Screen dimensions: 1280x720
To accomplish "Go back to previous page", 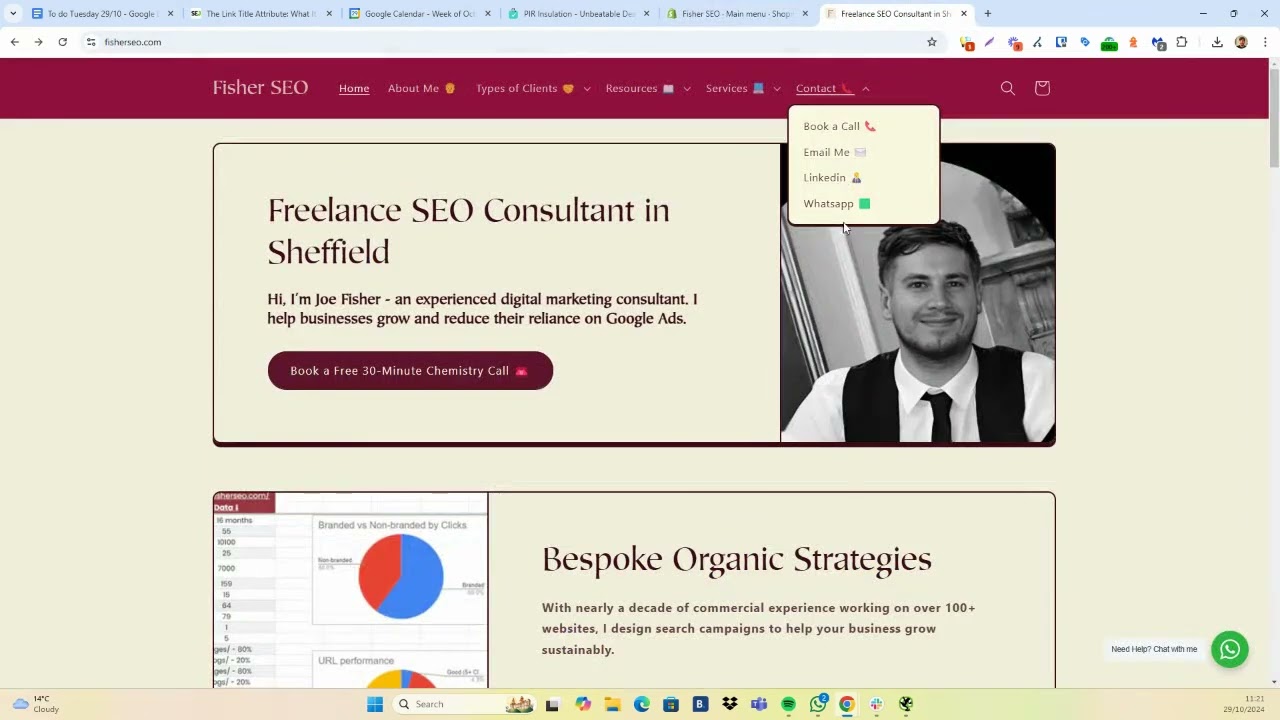I will (x=15, y=42).
